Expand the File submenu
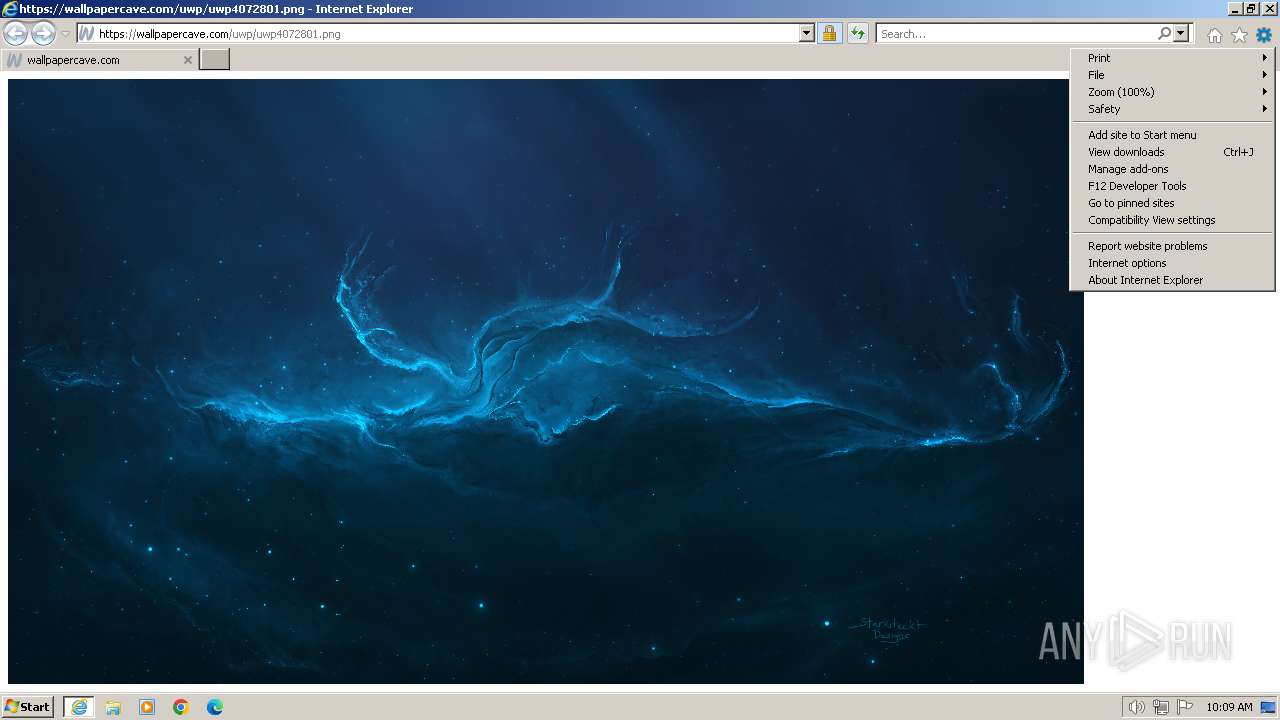 tap(1171, 75)
